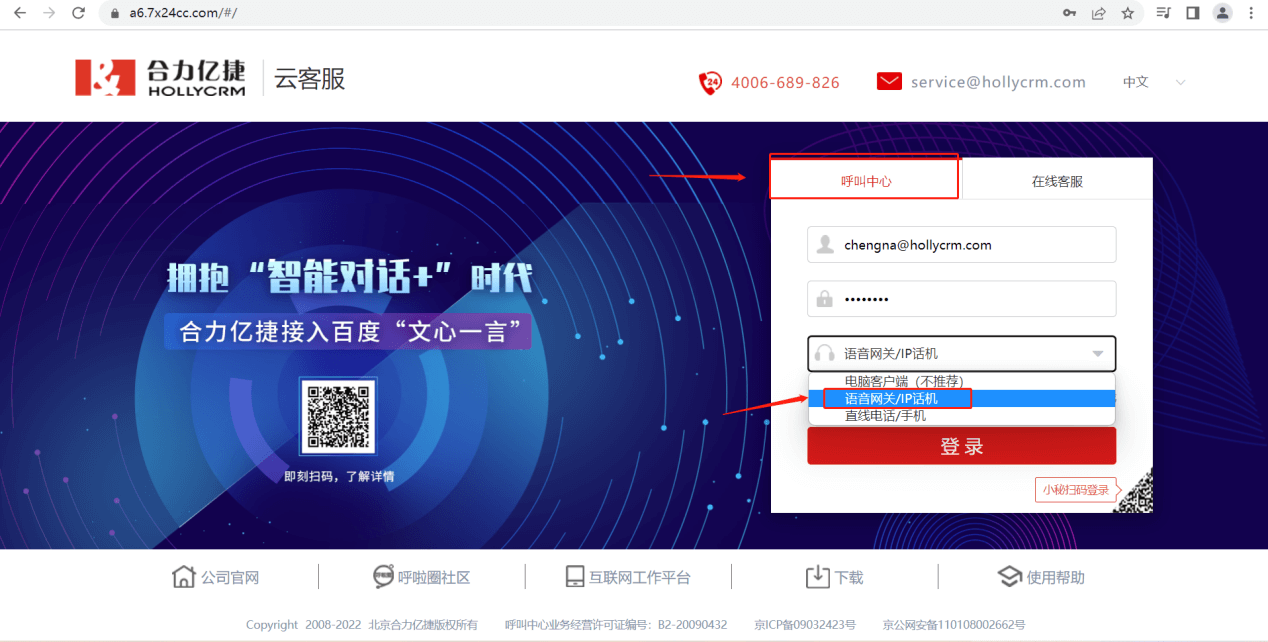Screen dimensions: 1268x642
Task: Open the saved passwords key icon
Action: [1069, 13]
